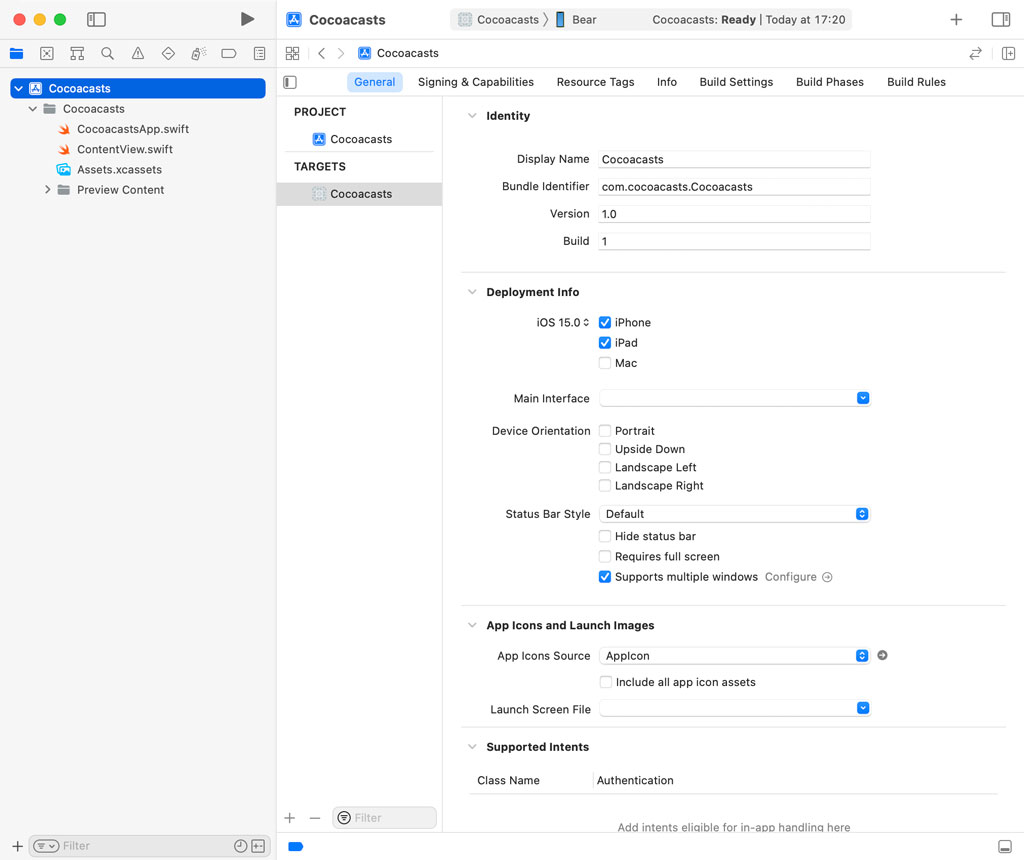Show the Report navigator list icon

tap(258, 53)
